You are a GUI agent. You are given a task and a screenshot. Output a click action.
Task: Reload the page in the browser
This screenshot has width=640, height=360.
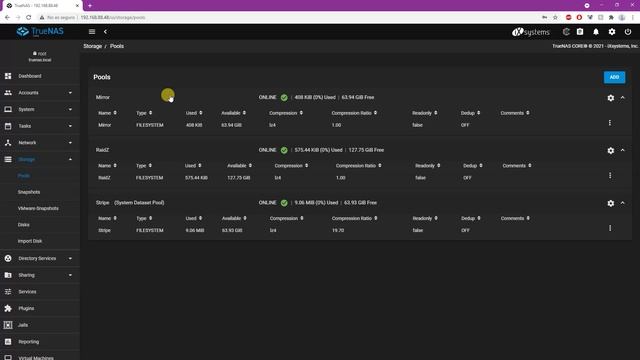(29, 18)
